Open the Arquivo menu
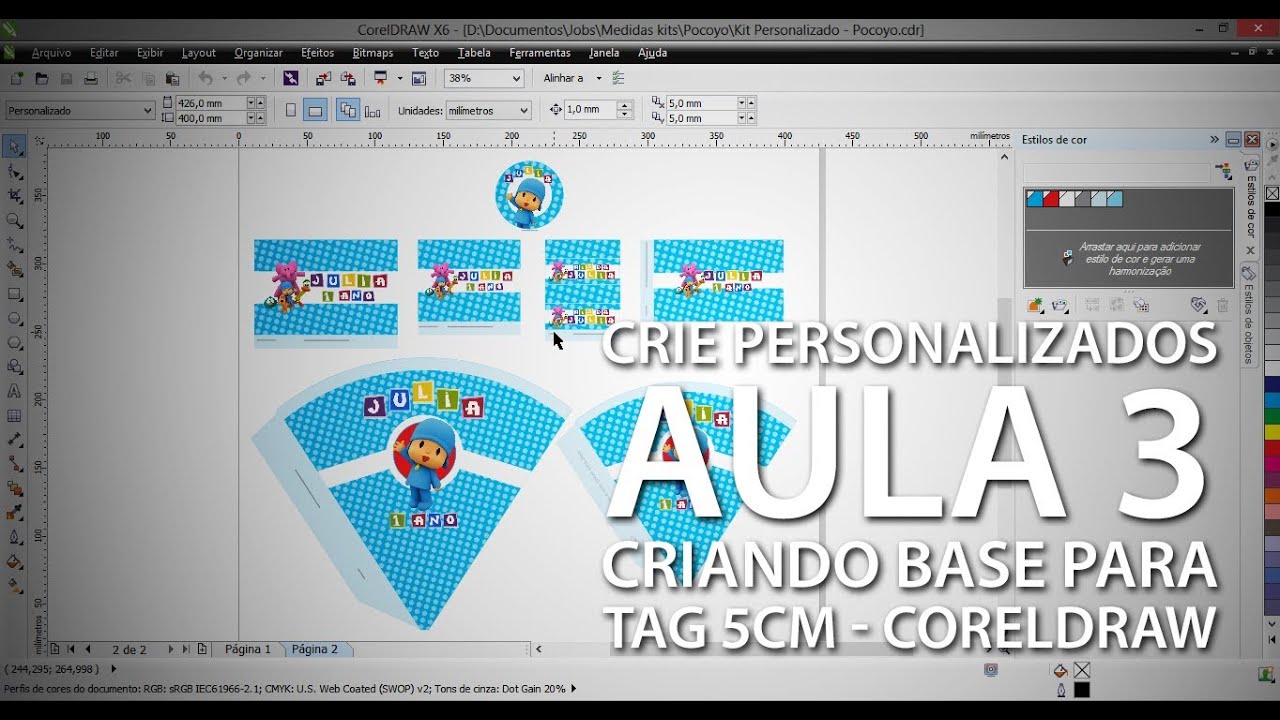1280x720 pixels. point(51,53)
